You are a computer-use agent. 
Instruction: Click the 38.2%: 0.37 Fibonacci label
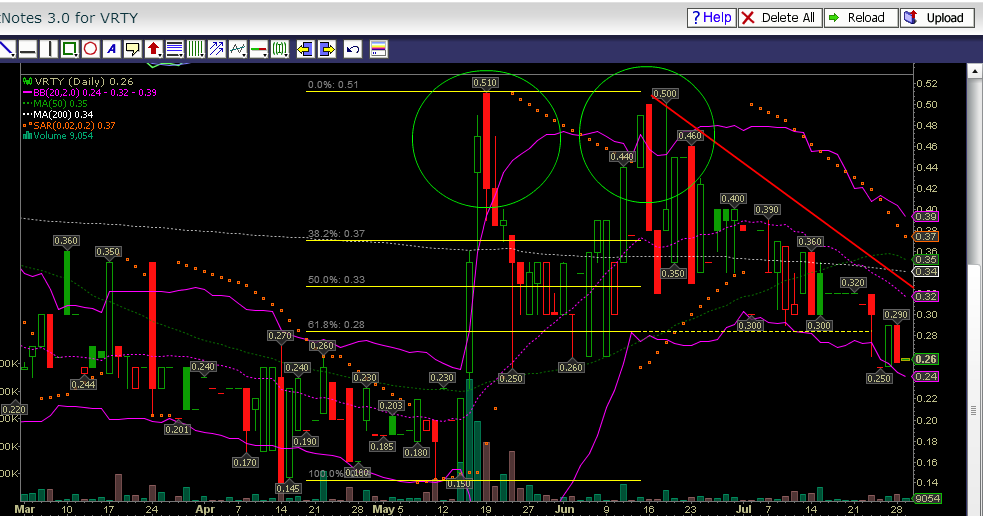(336, 233)
